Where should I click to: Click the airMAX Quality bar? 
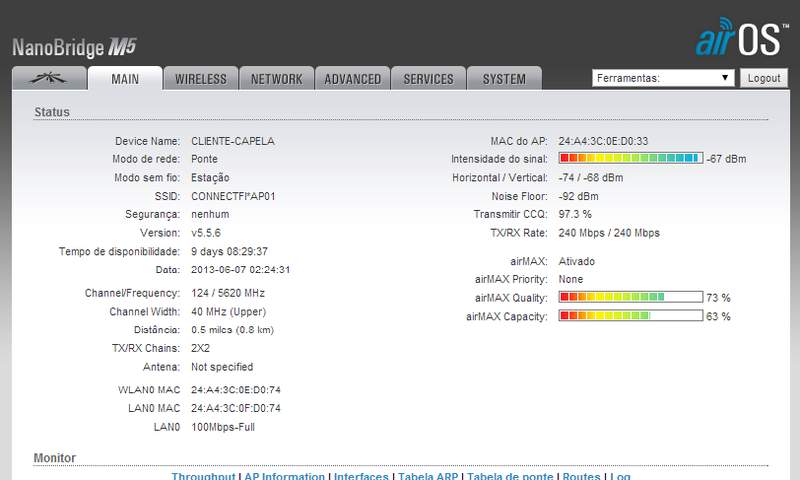(x=631, y=297)
